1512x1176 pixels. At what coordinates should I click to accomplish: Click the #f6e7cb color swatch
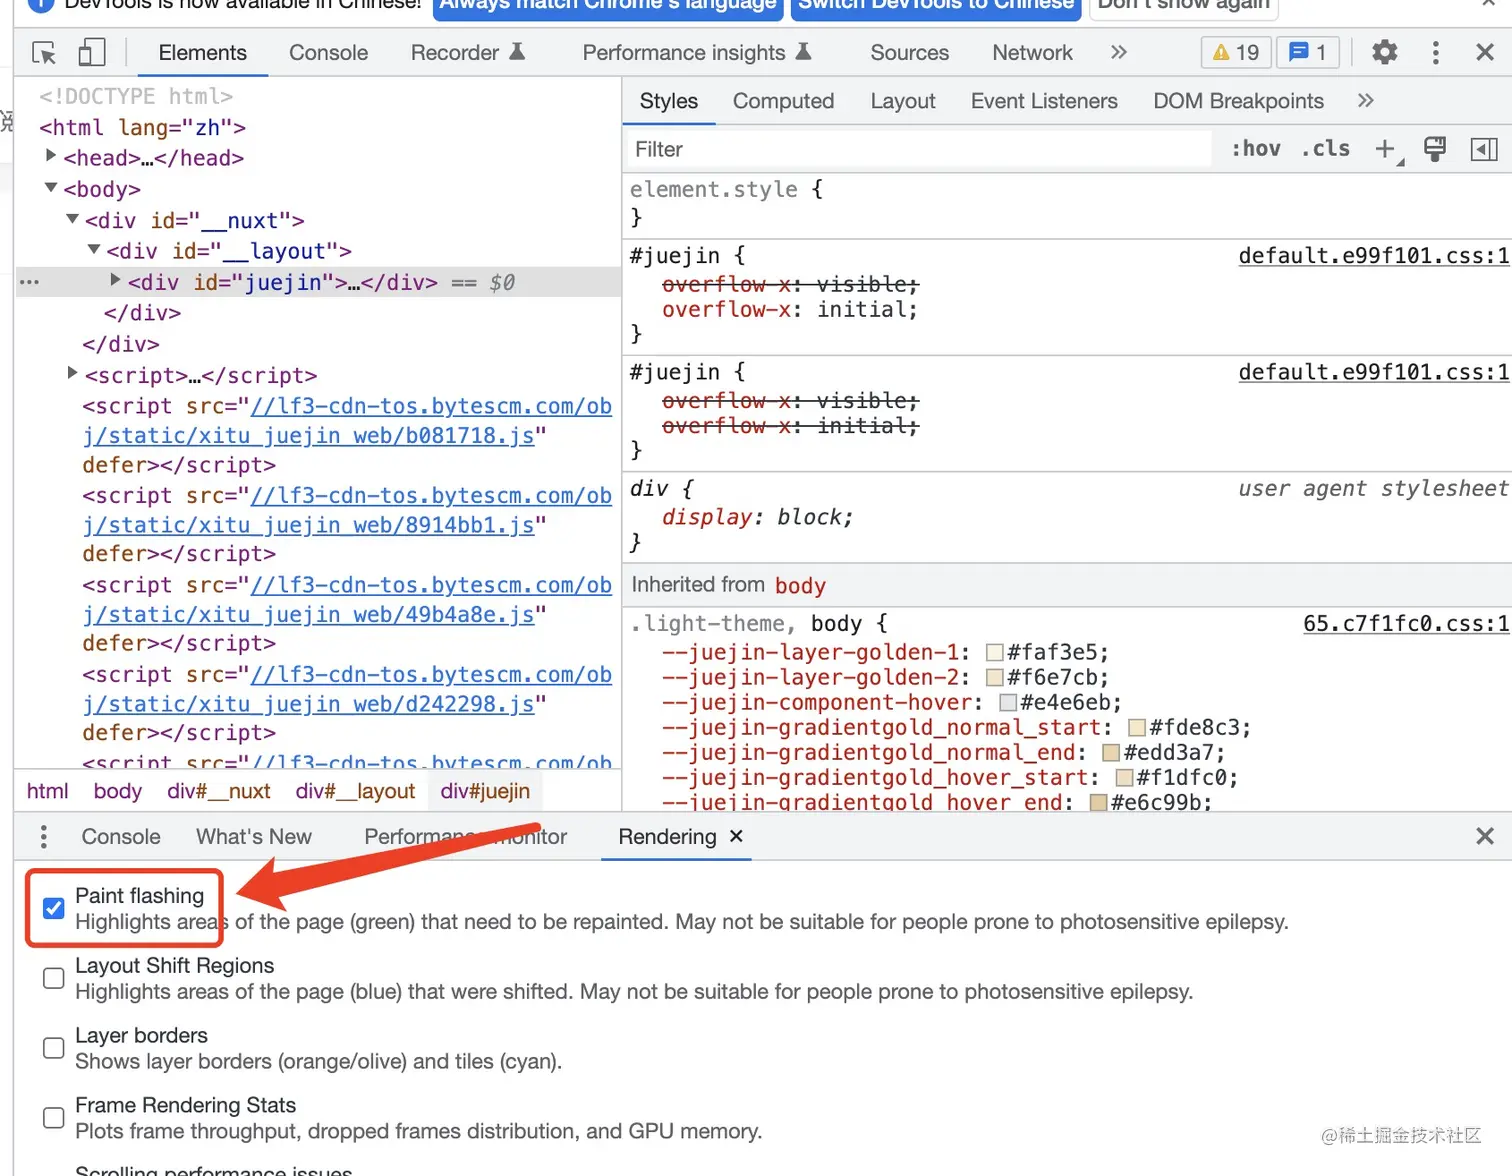coord(995,677)
